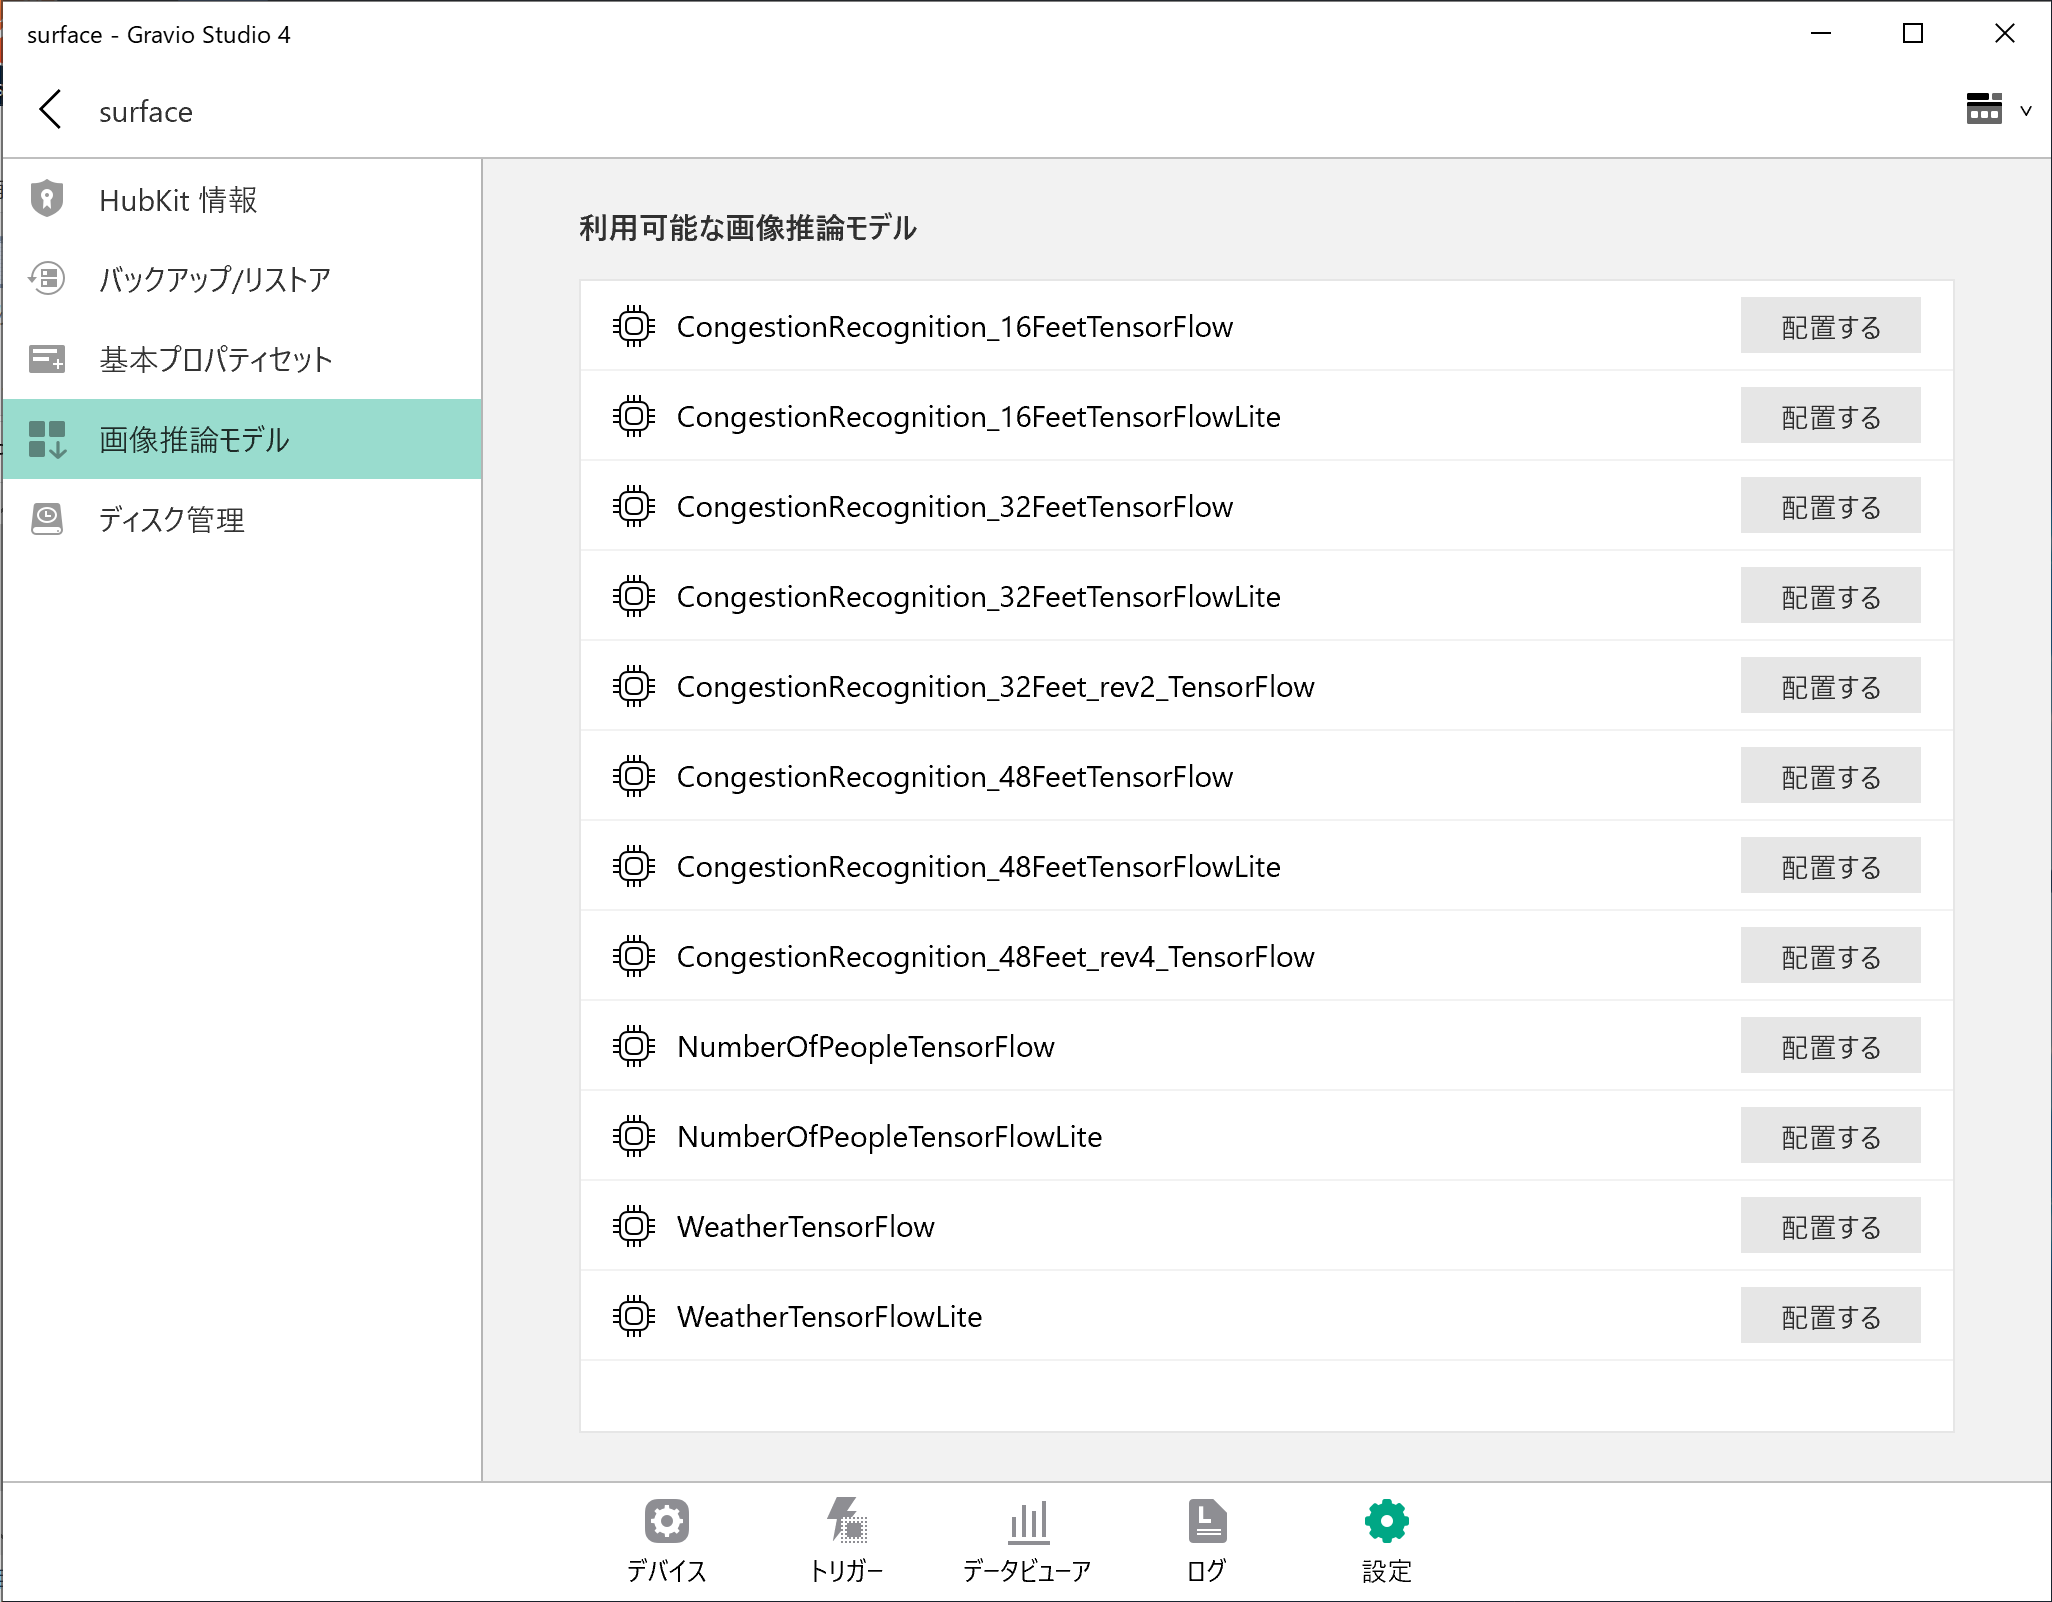Click chip icon for CongestionRecognition_32Feet_rev2_TensorFlow
2052x1602 pixels.
(x=634, y=686)
